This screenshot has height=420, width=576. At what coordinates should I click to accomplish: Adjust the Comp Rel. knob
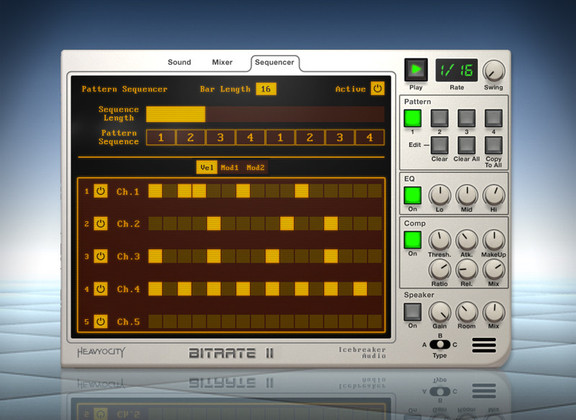coord(467,269)
